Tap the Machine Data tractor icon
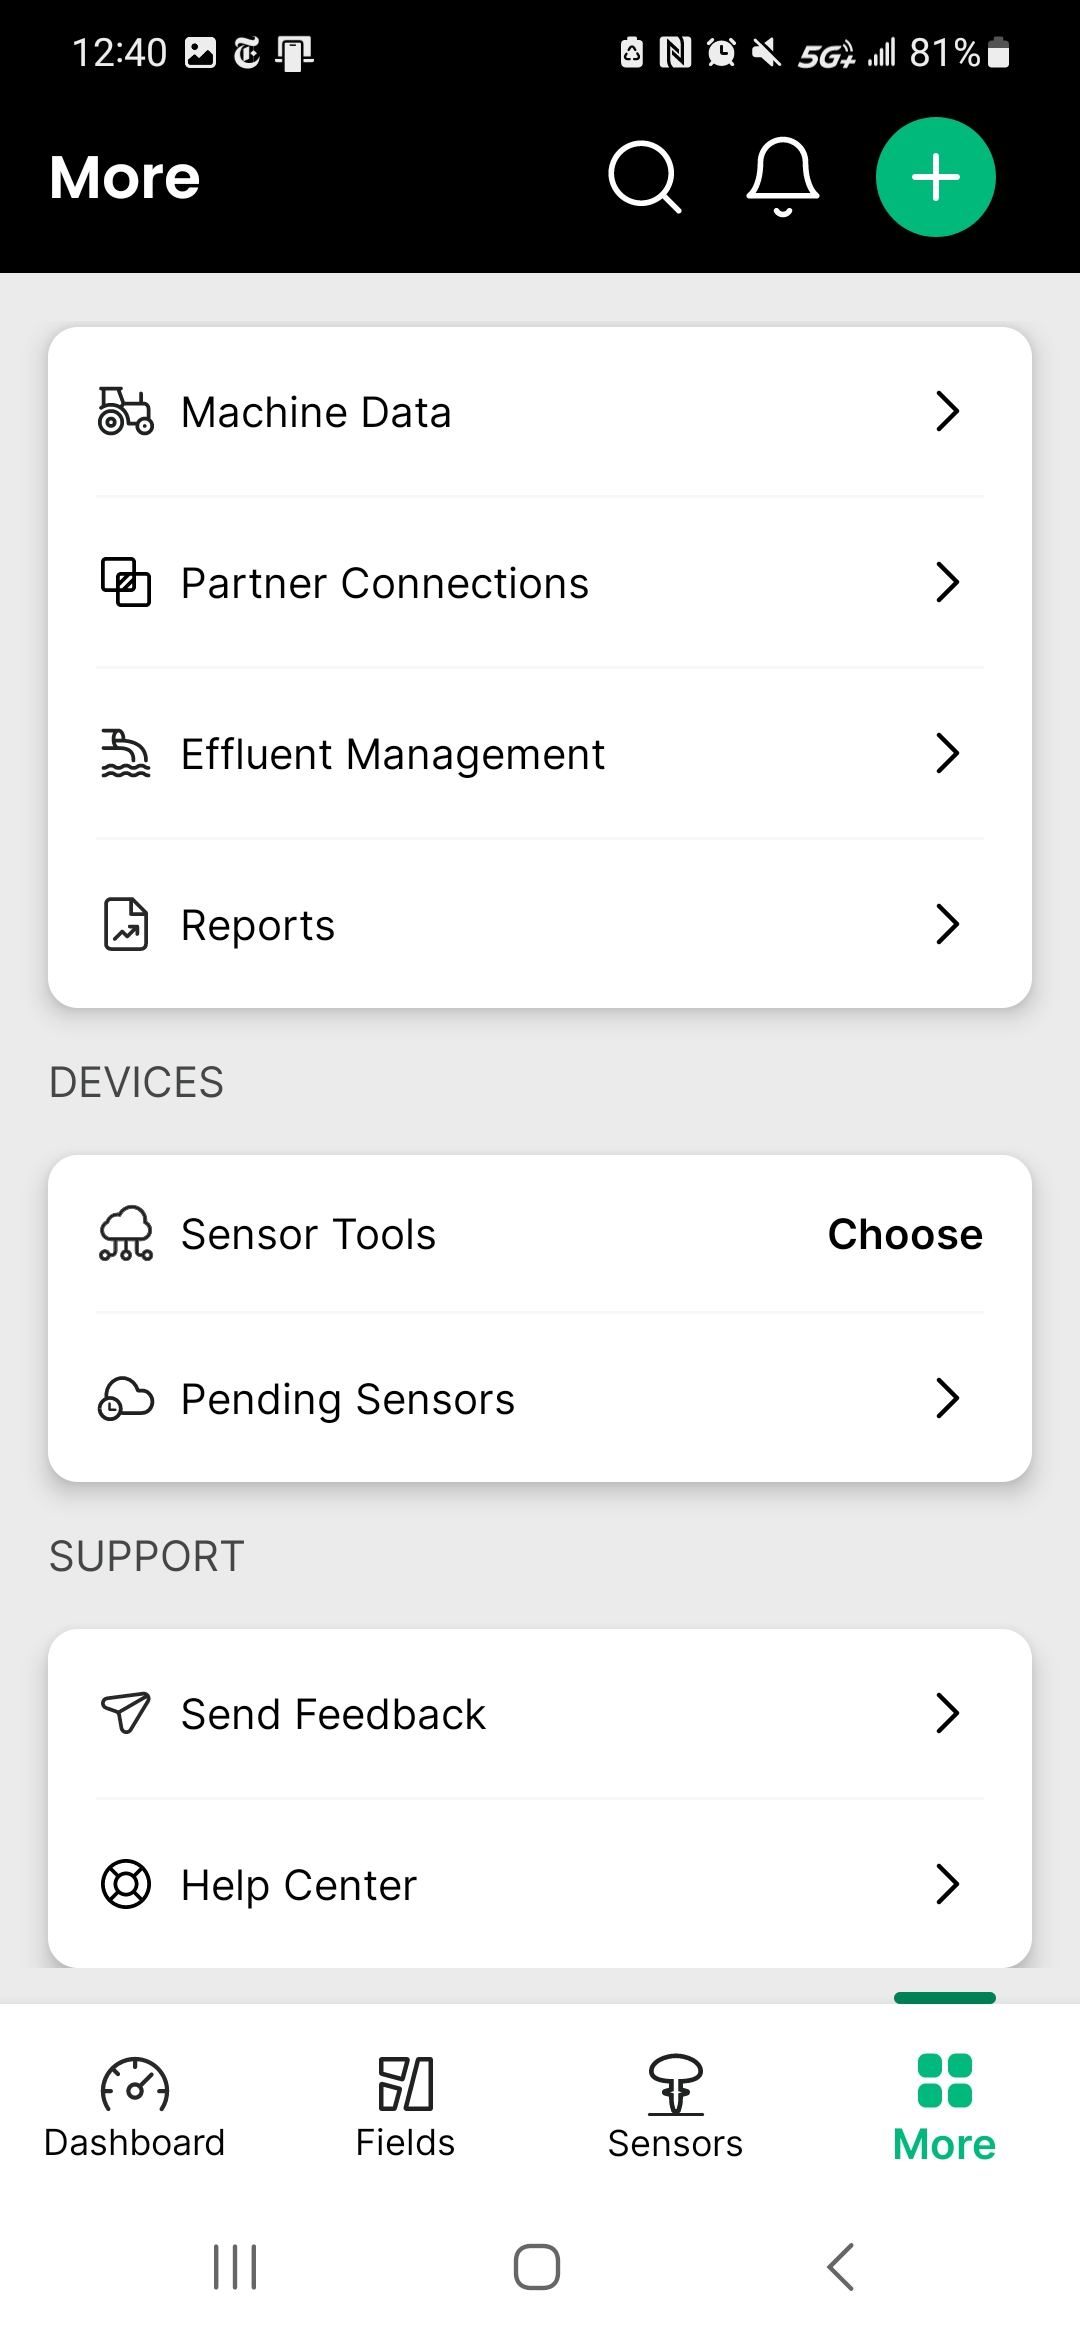 (126, 412)
